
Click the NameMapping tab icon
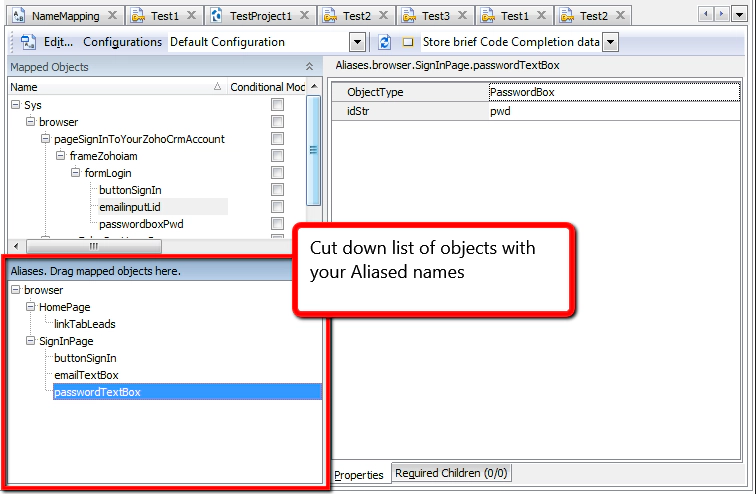point(19,16)
